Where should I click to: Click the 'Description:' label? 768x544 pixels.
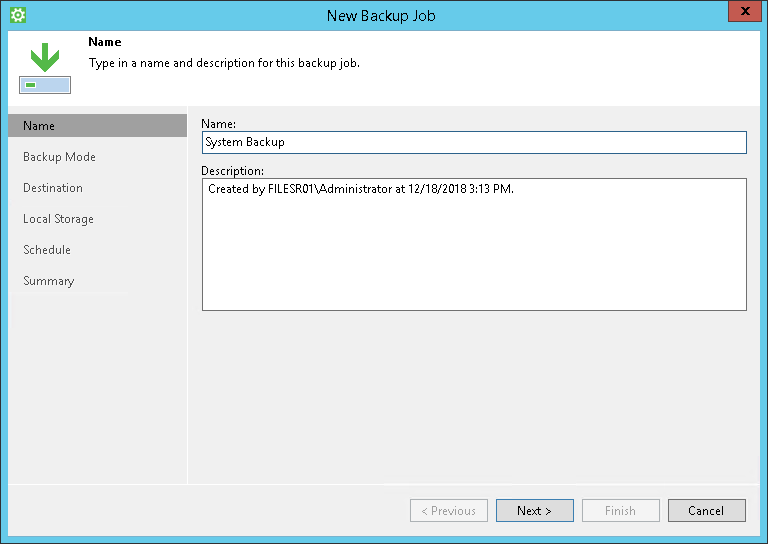point(233,170)
